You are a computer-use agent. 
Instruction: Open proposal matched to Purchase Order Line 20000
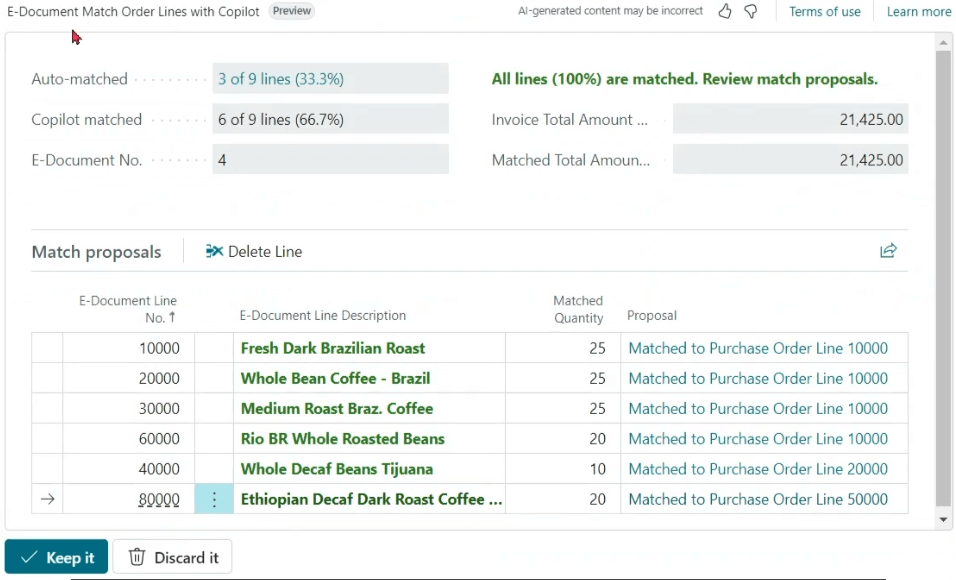pos(757,469)
